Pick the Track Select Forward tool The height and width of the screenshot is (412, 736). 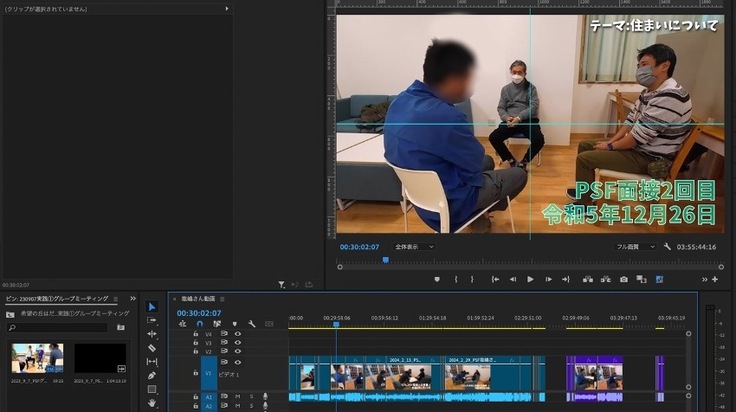click(152, 320)
